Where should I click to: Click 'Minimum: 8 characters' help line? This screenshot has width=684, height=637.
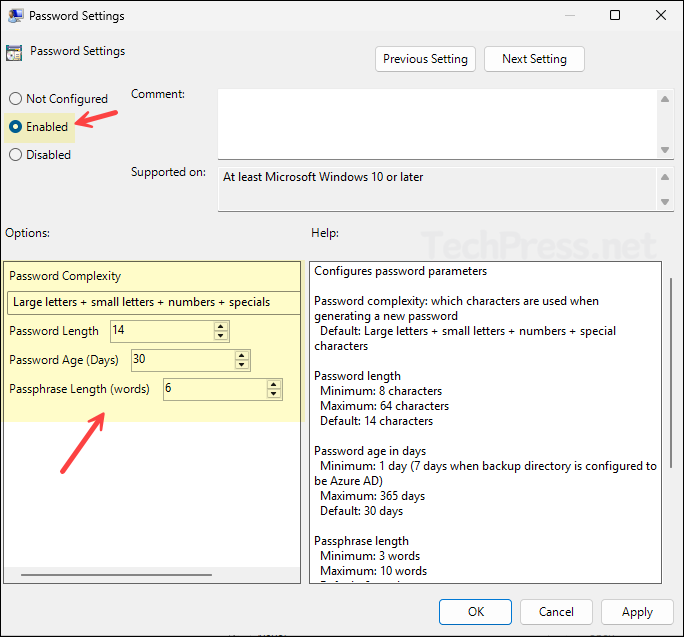[x=381, y=391]
